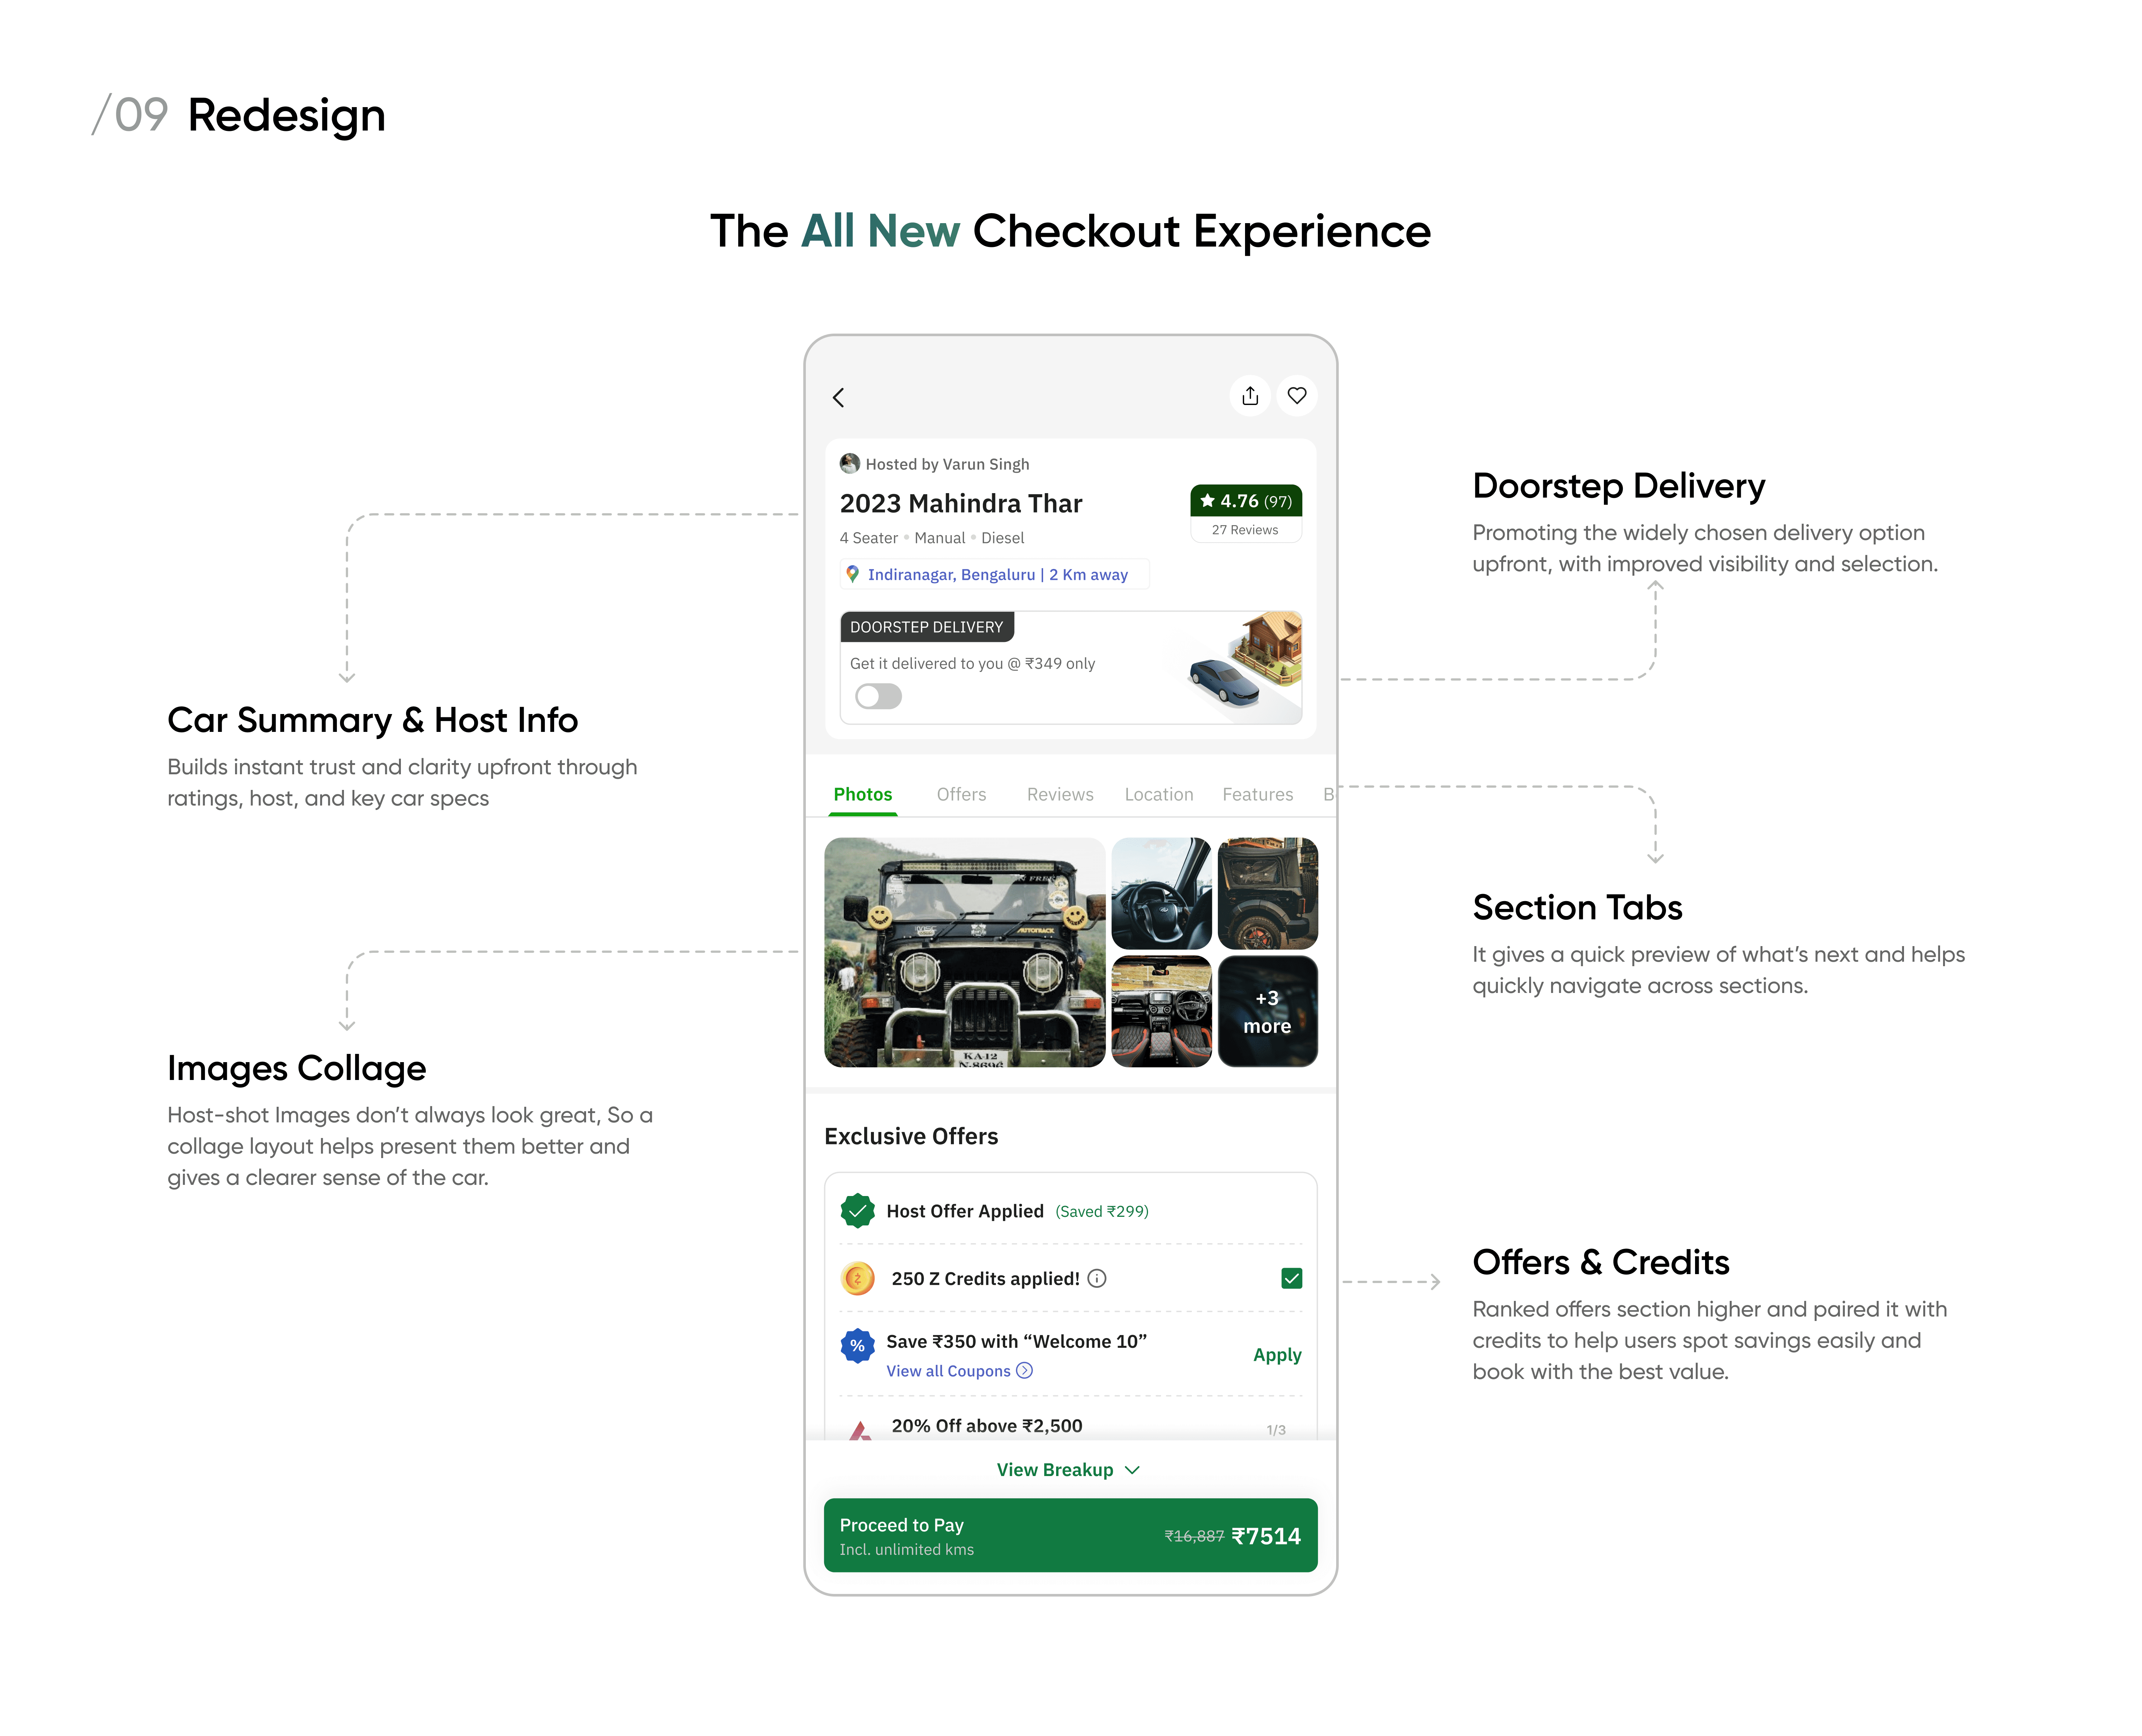This screenshot has width=2142, height=1736.
Task: Click the blue percent coupon badge
Action: (858, 1346)
